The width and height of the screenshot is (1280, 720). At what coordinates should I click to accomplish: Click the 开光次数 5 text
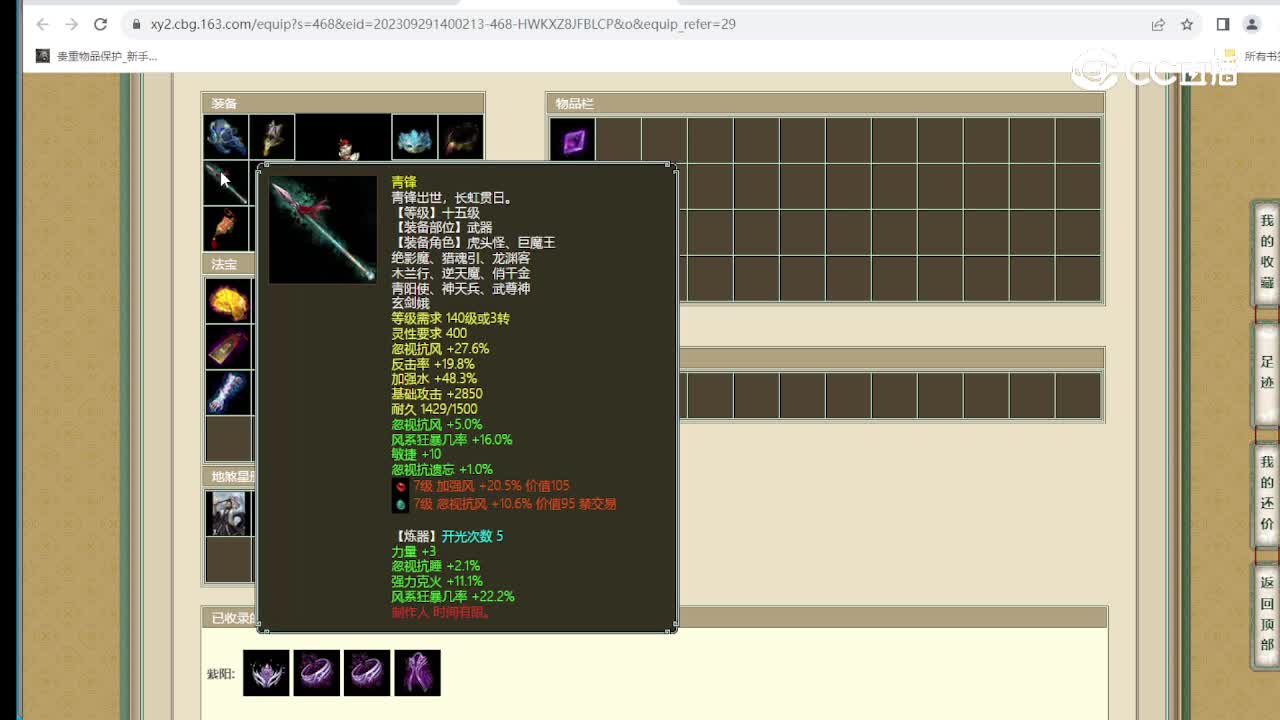click(473, 536)
